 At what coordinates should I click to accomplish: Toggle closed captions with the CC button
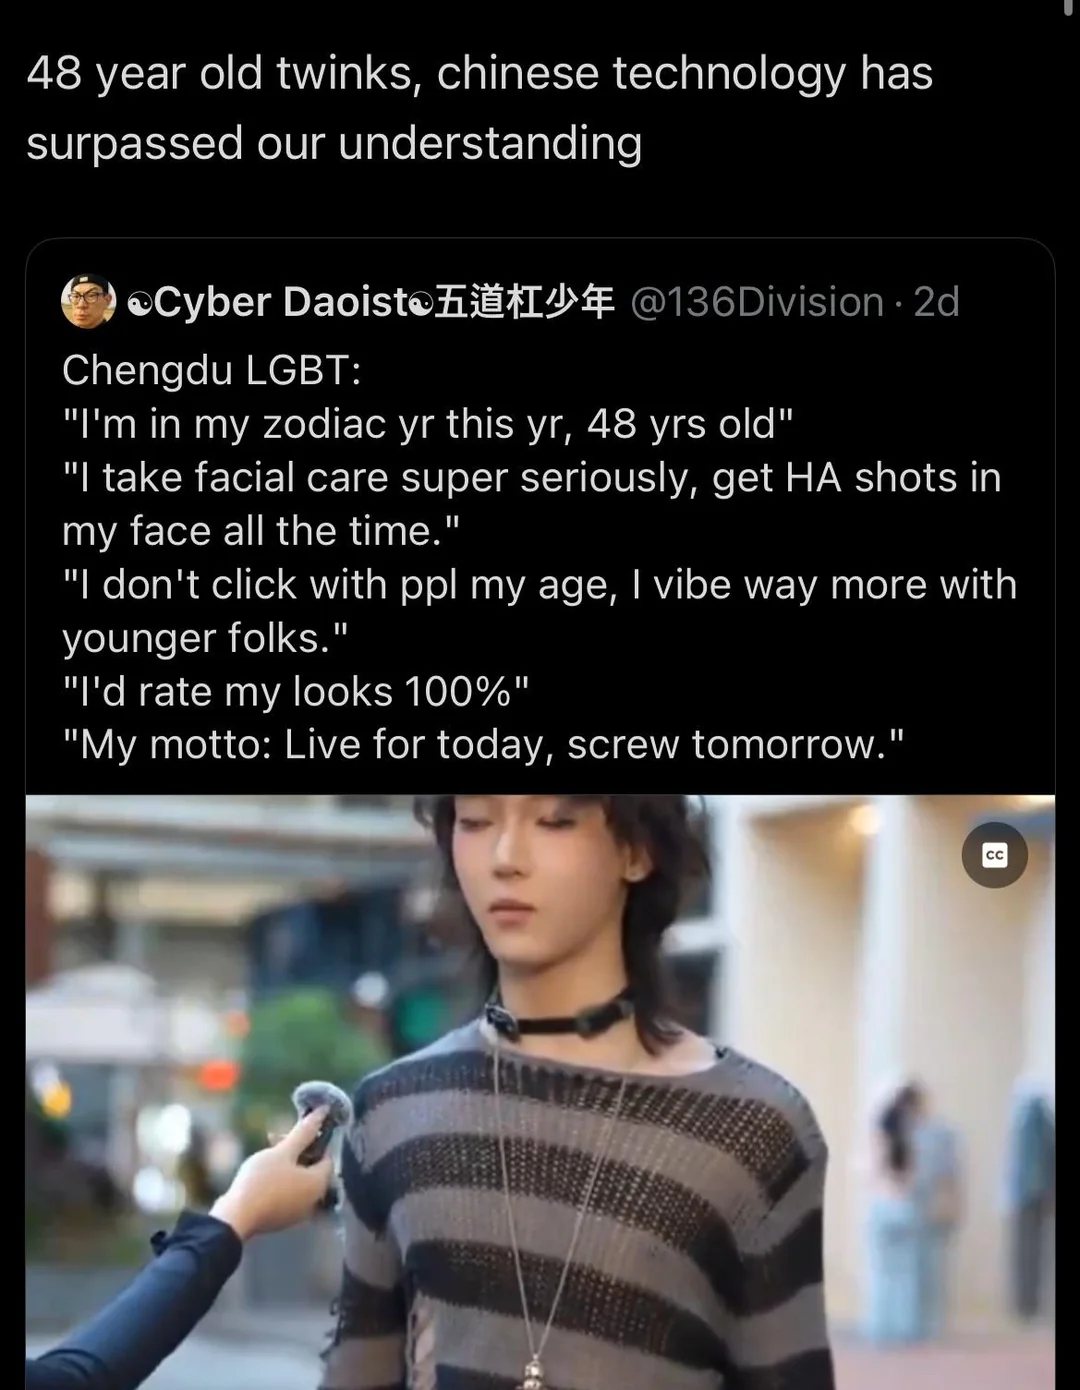point(994,855)
